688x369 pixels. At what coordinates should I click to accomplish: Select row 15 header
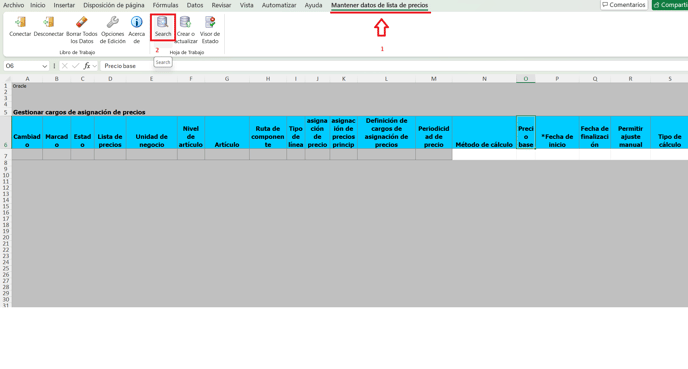point(6,206)
